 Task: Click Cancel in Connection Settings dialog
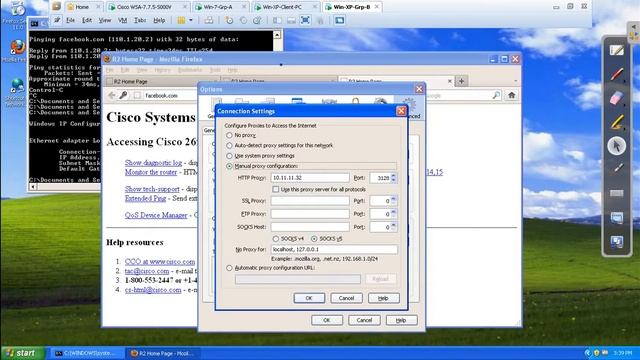pyautogui.click(x=346, y=298)
